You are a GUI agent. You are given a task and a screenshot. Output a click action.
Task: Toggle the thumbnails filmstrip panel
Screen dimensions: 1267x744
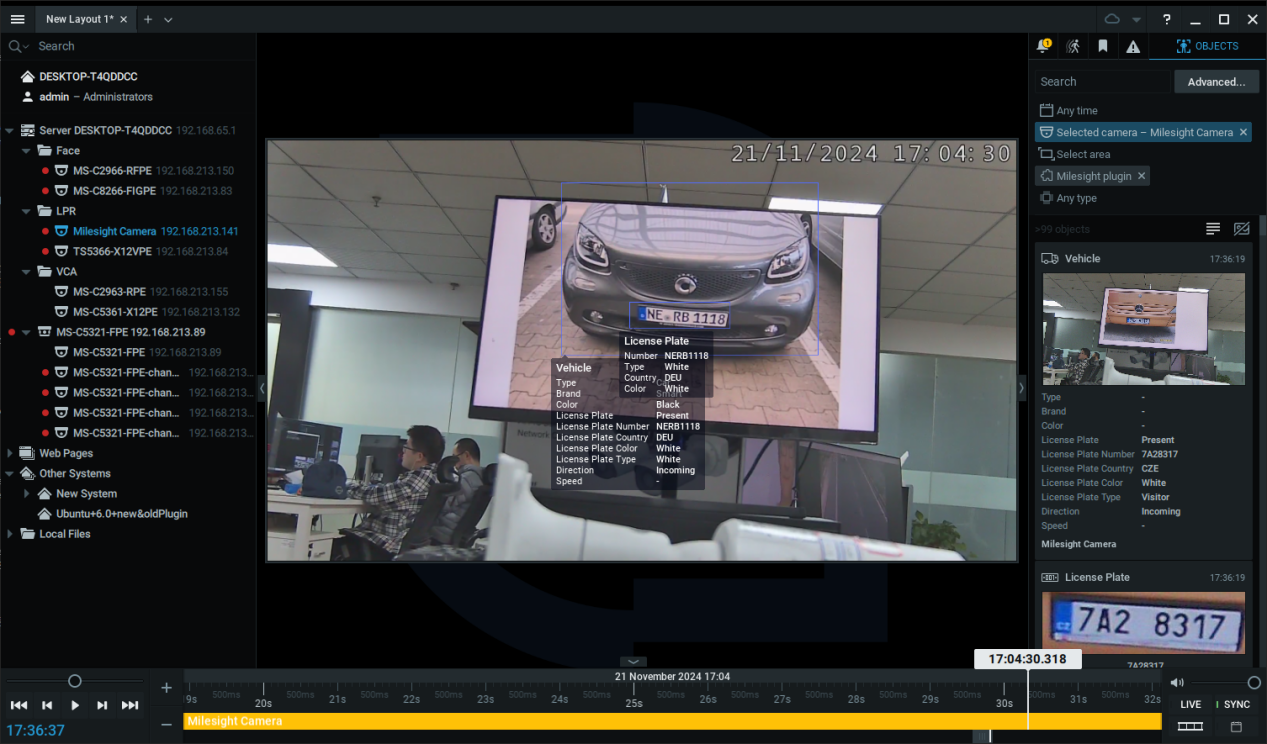coord(1190,727)
